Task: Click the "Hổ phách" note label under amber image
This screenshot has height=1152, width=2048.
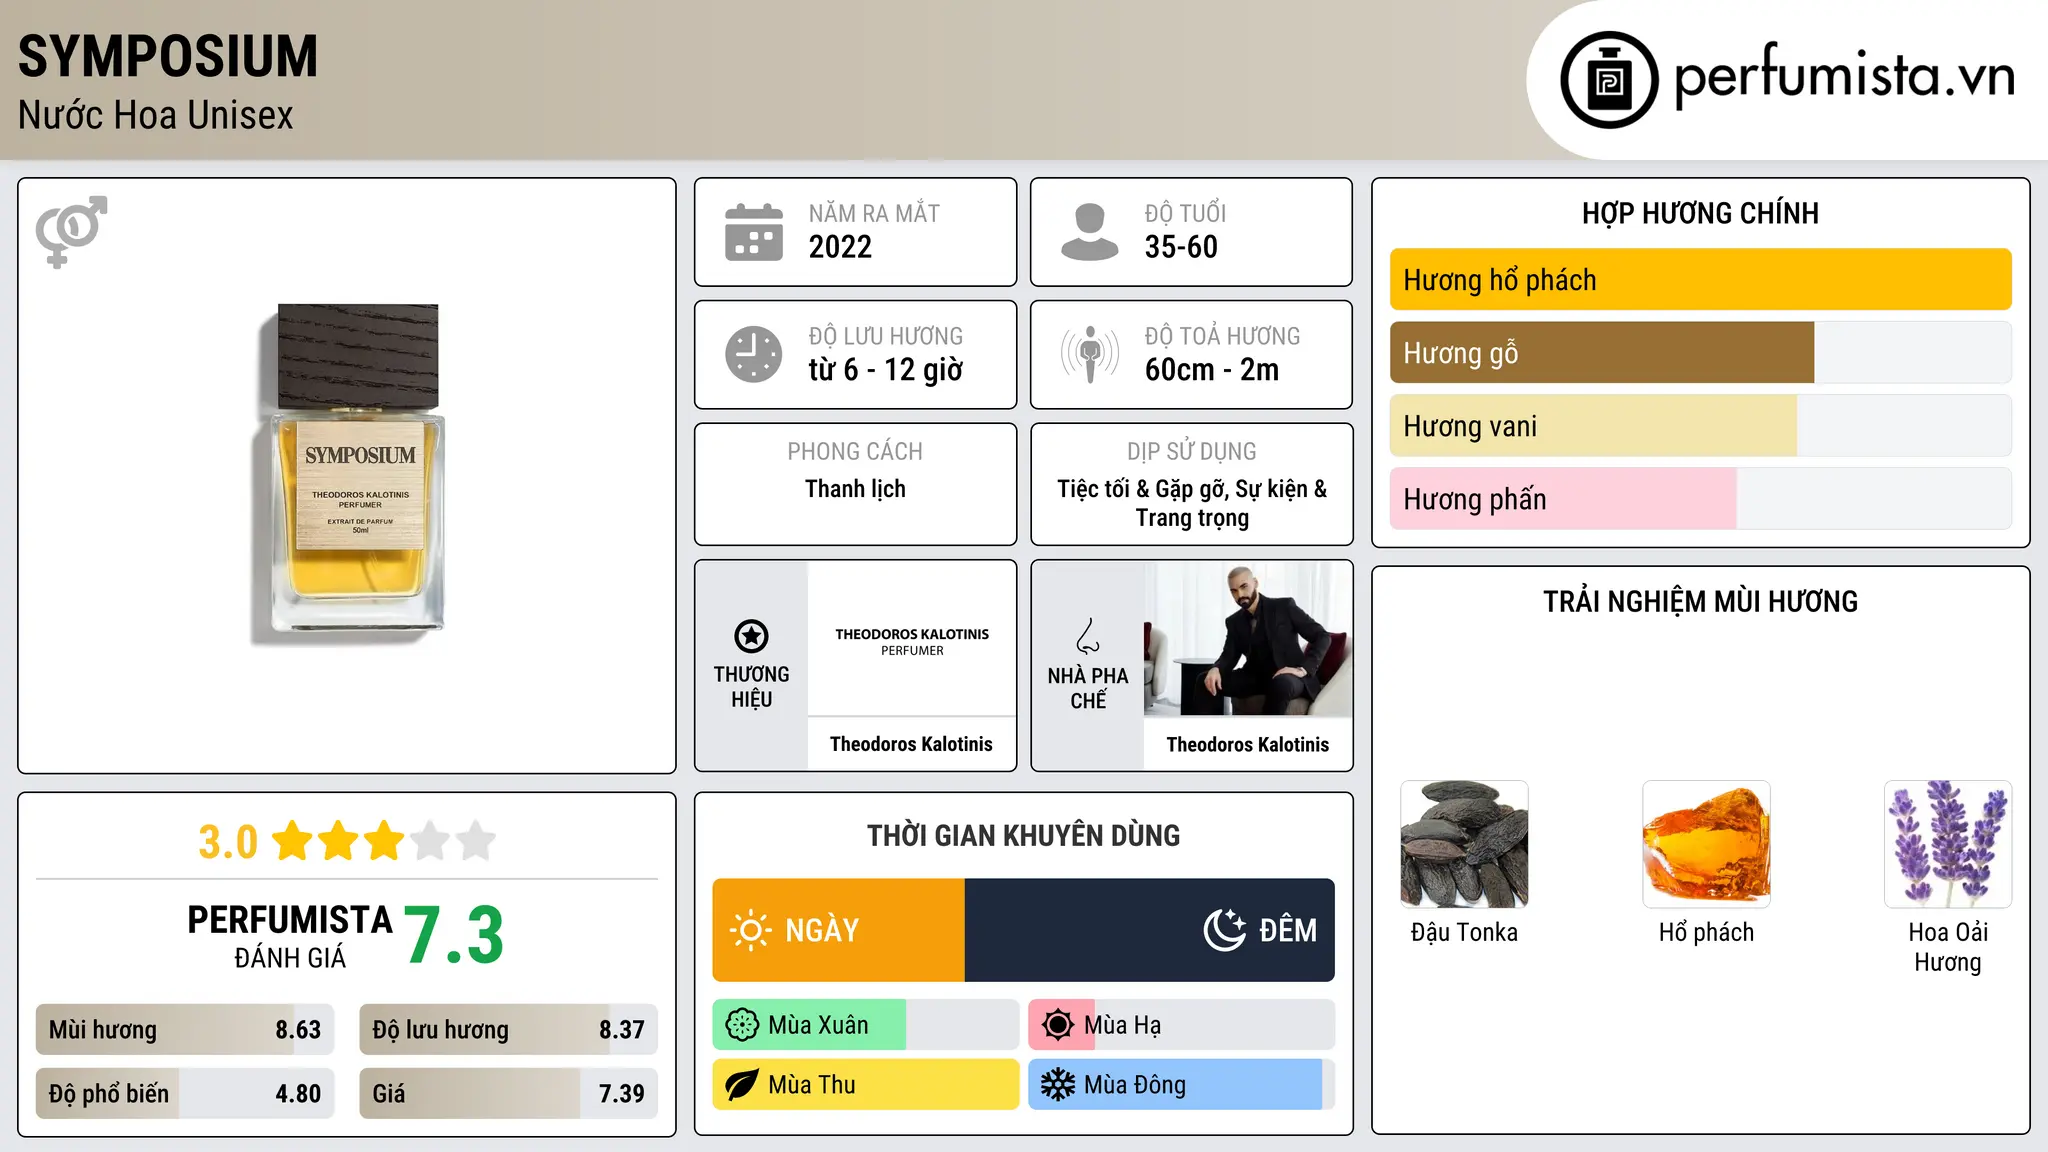Action: pos(1706,933)
